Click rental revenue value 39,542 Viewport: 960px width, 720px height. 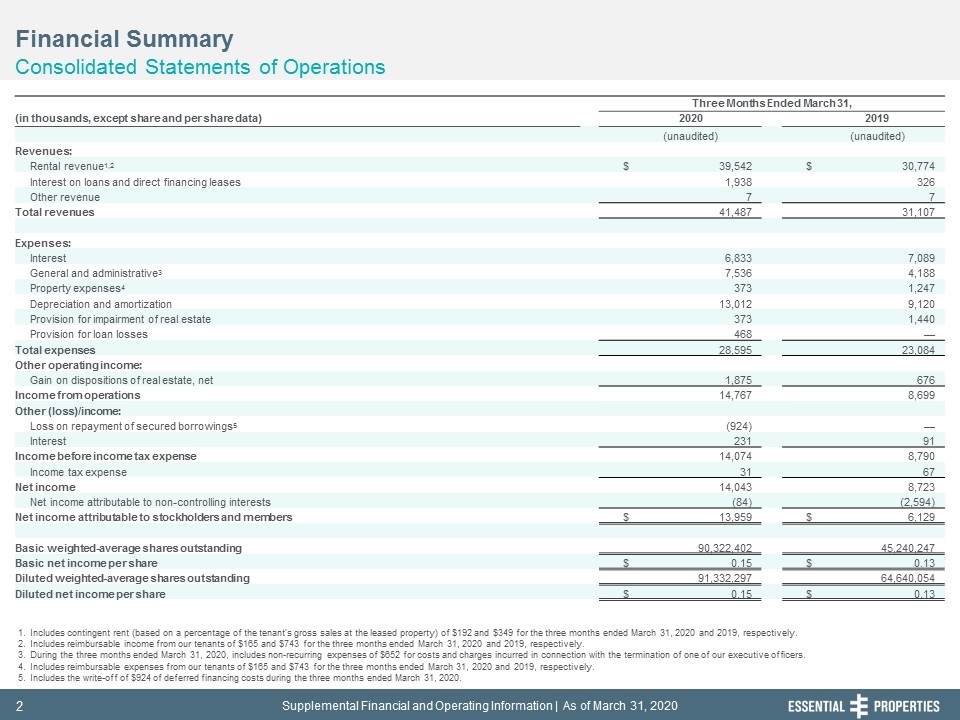(x=735, y=166)
